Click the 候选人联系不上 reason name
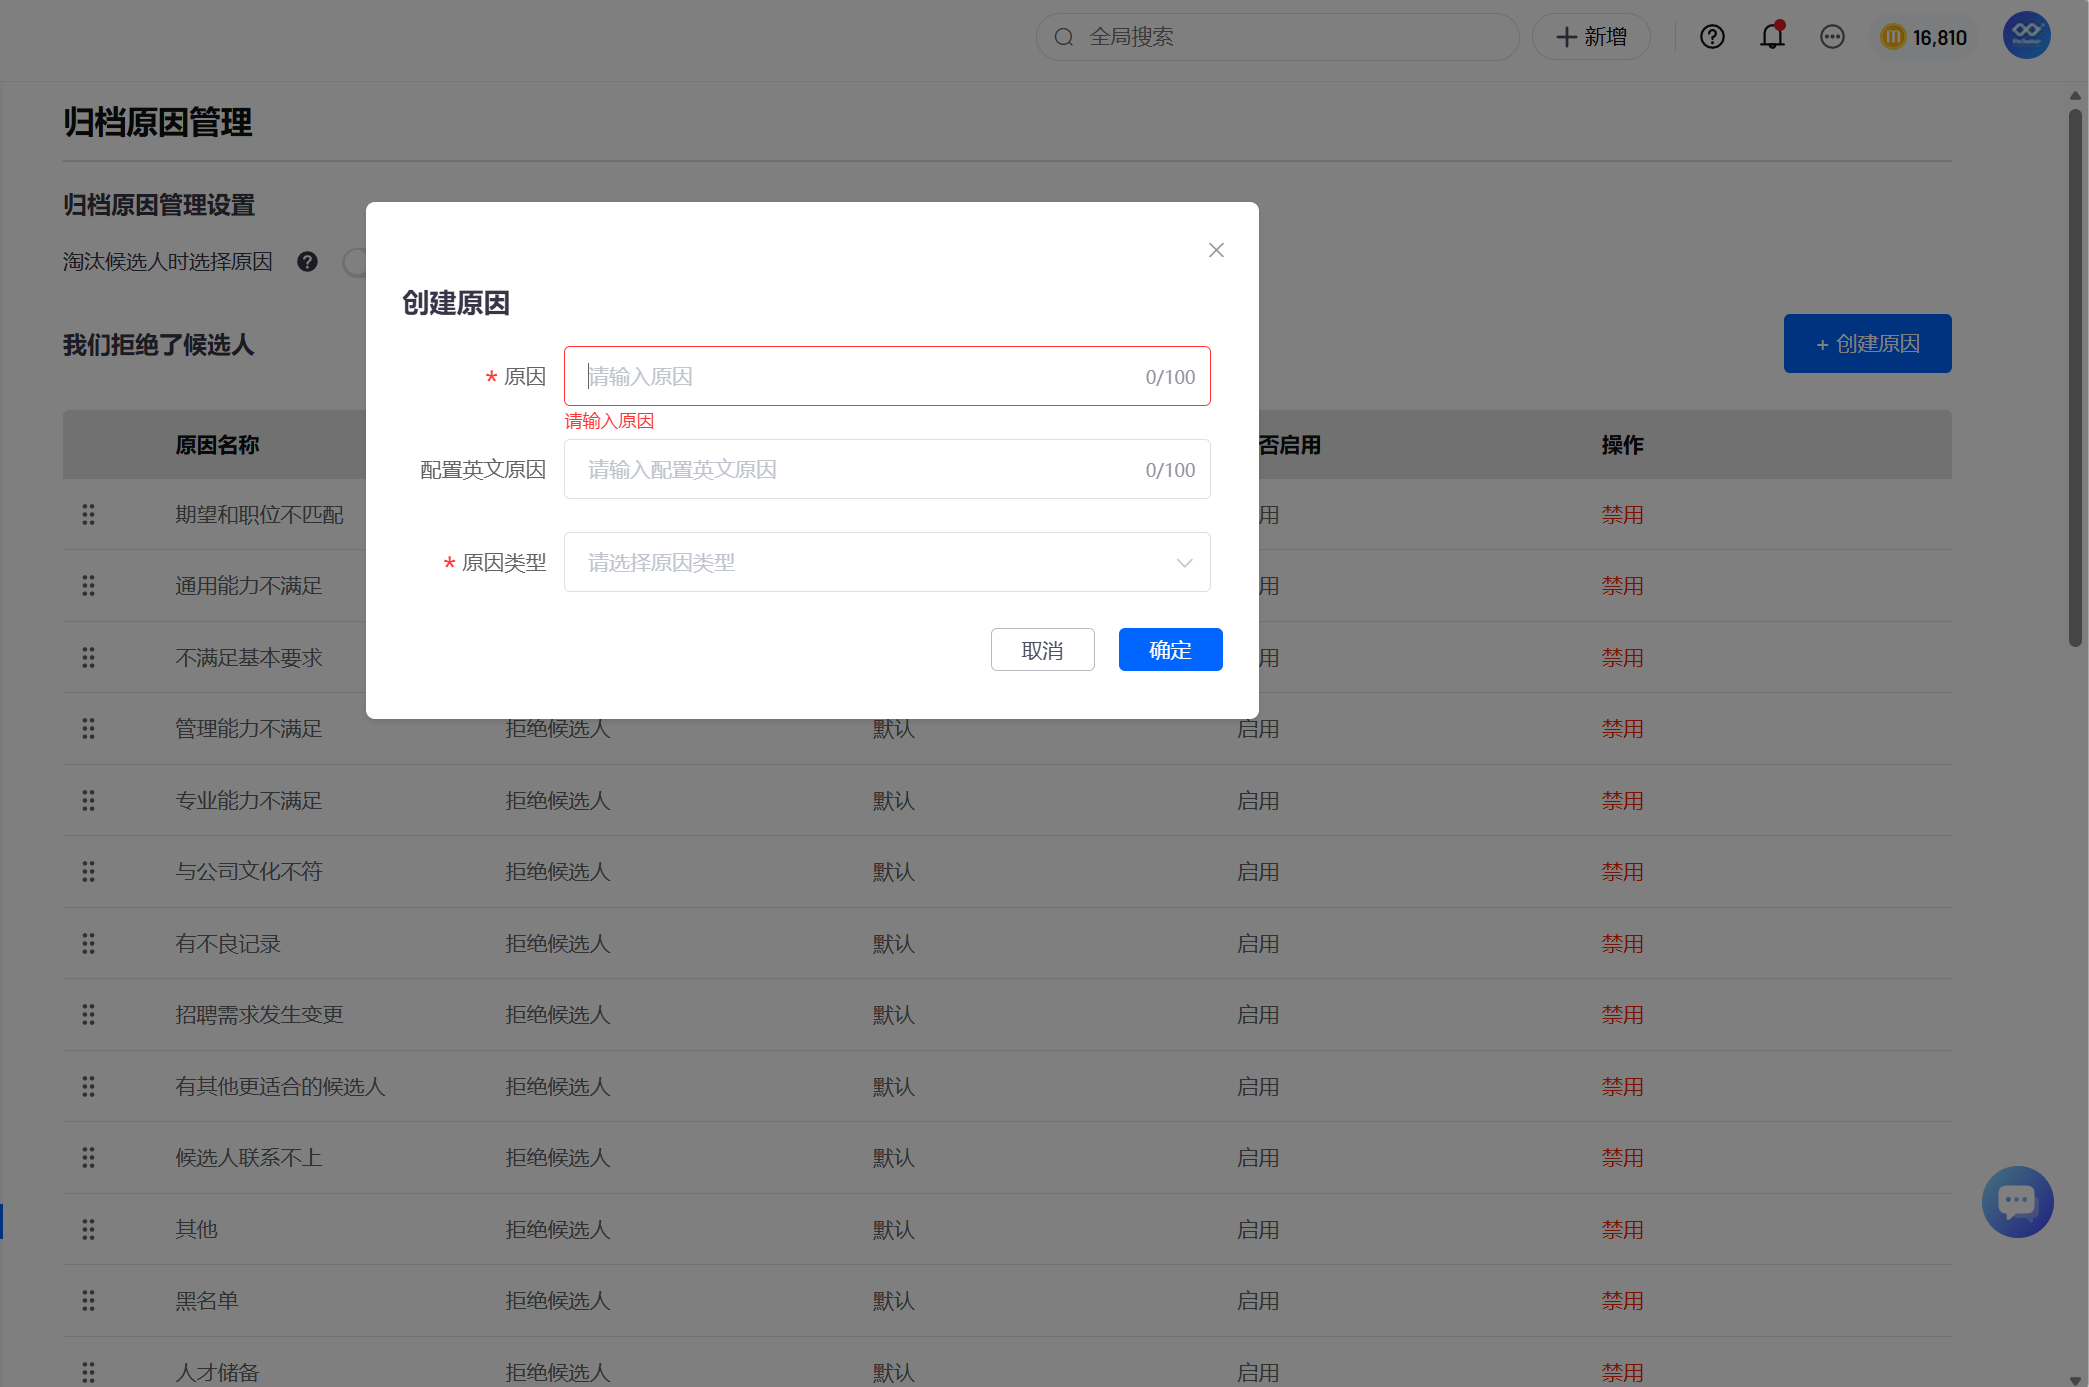The width and height of the screenshot is (2089, 1387). point(248,1157)
